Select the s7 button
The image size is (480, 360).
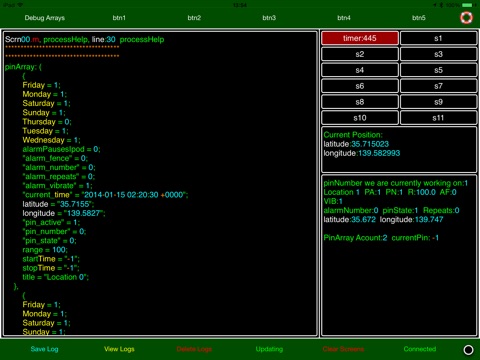pos(438,86)
